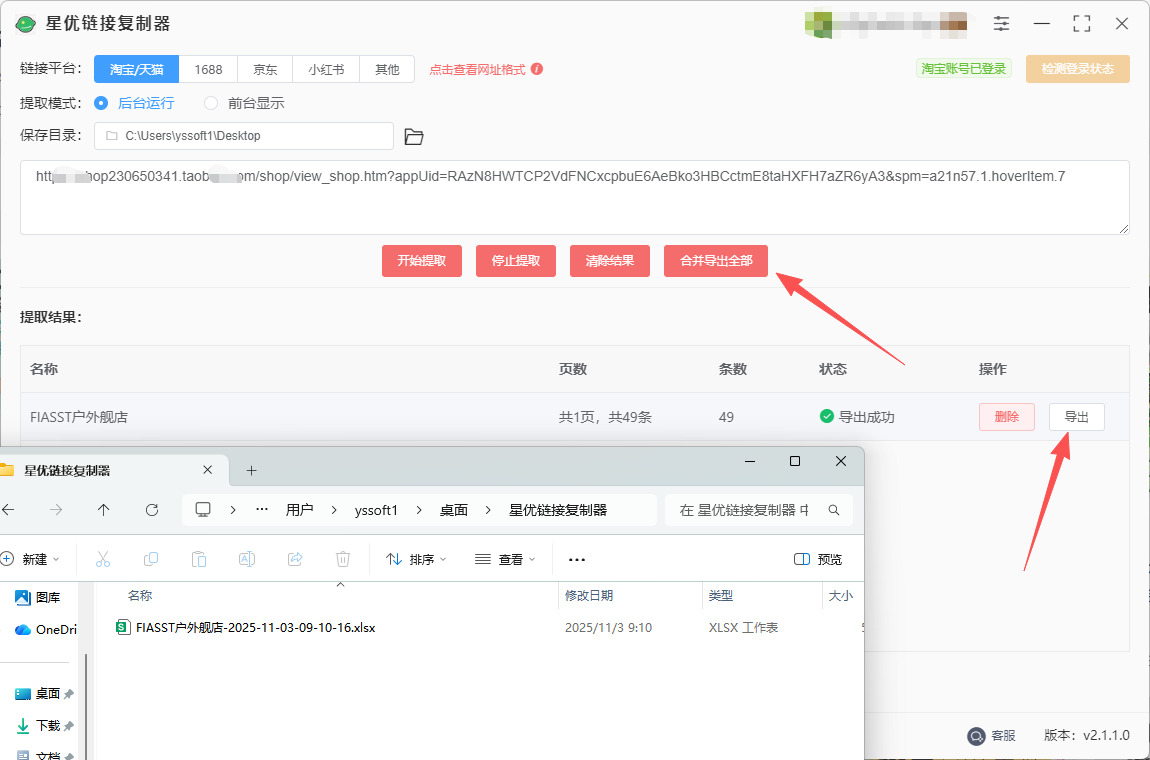Sort by 名称 column in Explorer
Viewport: 1150px width, 760px height.
tap(140, 596)
